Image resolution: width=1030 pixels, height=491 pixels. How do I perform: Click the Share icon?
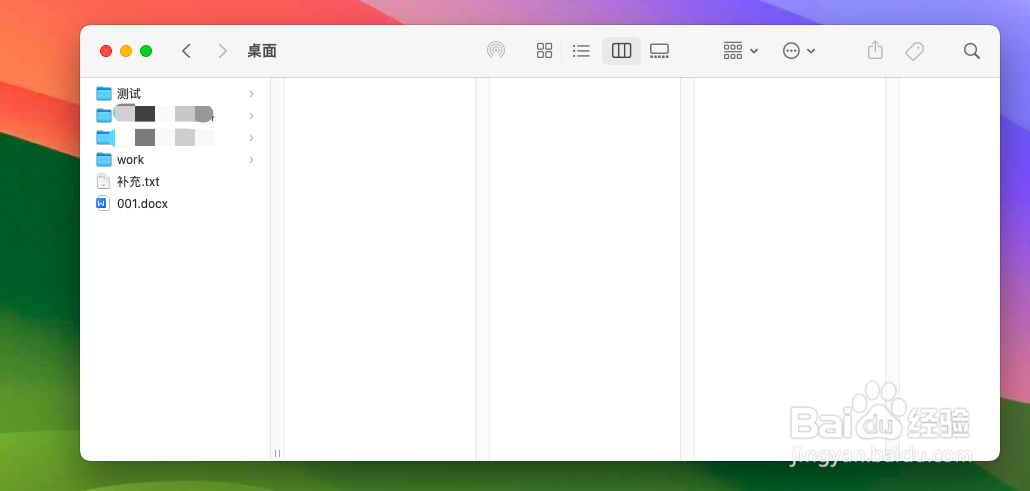[x=875, y=51]
